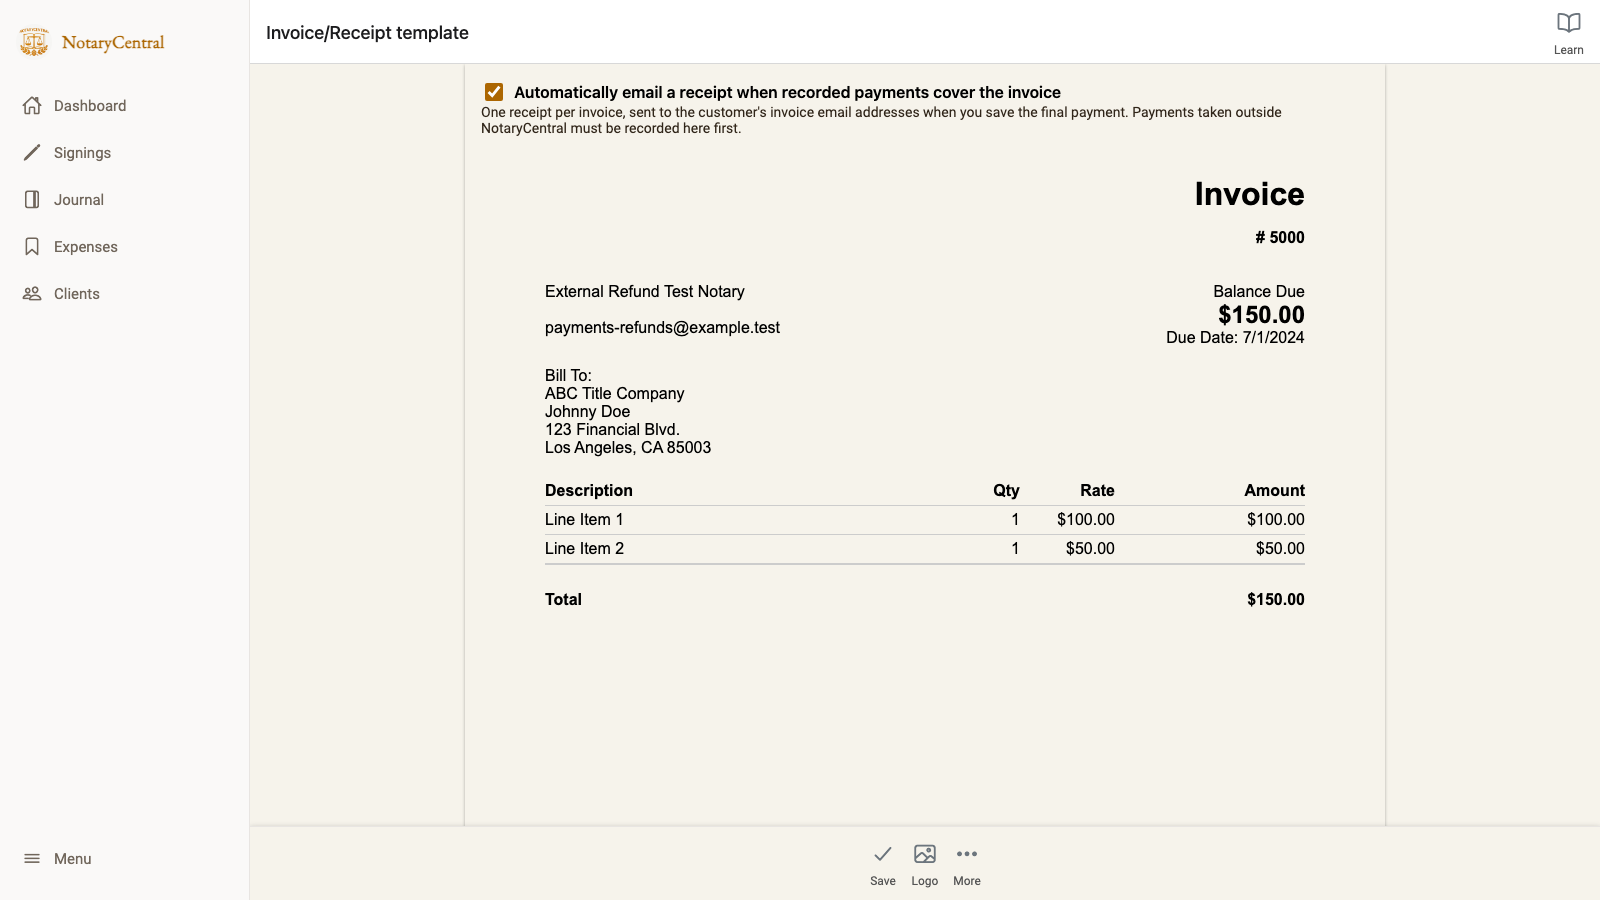Click the Menu label in the sidebar
Screen dimensions: 1600x900
[73, 859]
